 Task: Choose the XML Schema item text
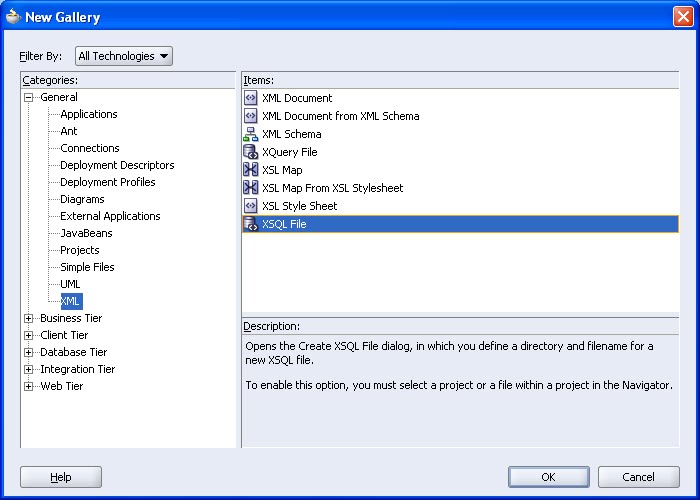(292, 134)
